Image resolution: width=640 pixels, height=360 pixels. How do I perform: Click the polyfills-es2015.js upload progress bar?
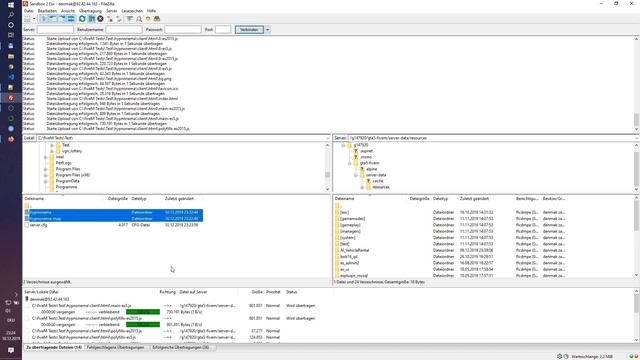[143, 324]
